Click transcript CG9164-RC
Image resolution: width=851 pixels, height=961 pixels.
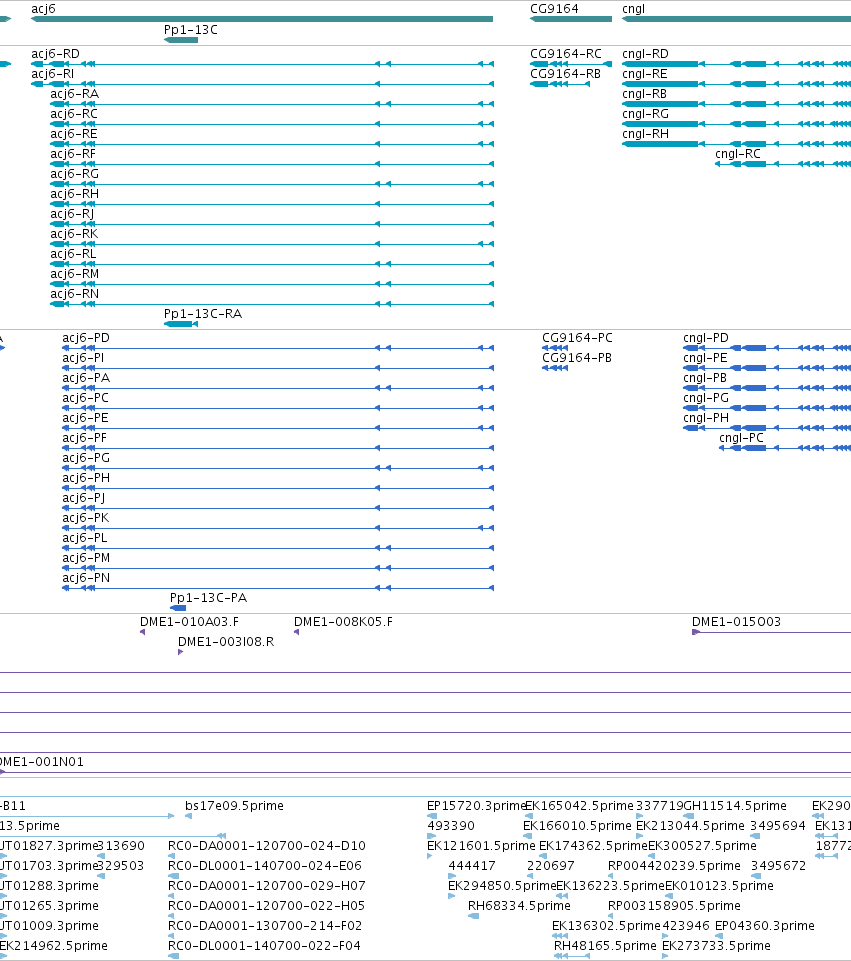click(x=566, y=54)
